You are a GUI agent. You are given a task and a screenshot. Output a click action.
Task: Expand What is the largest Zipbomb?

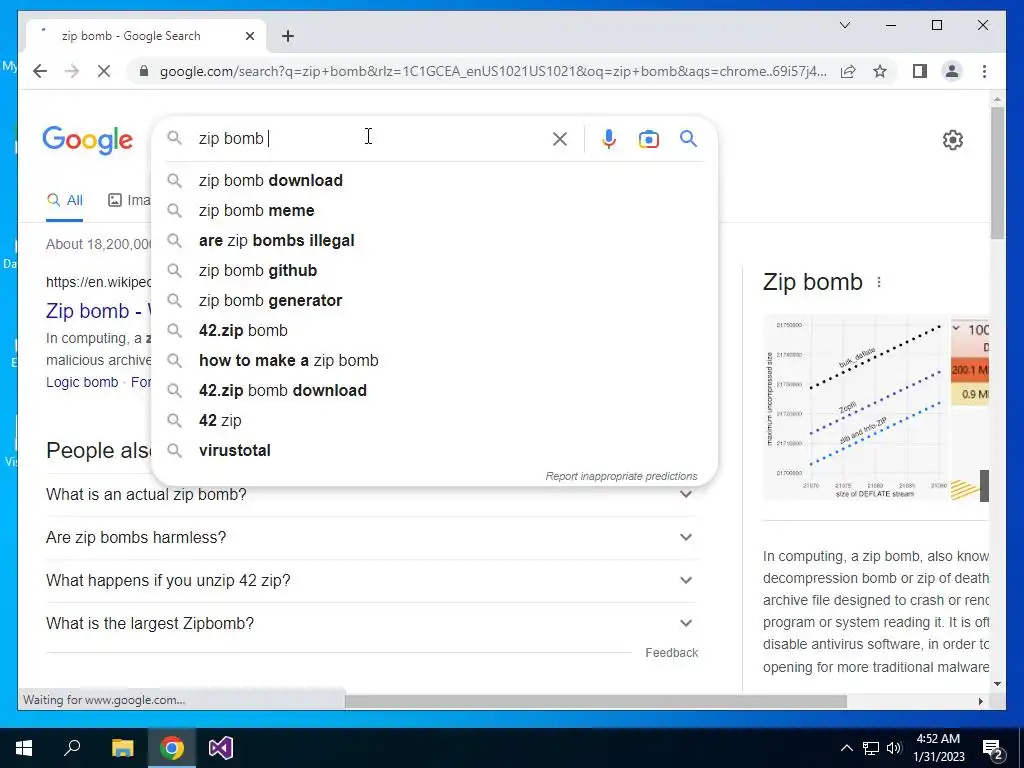(370, 624)
